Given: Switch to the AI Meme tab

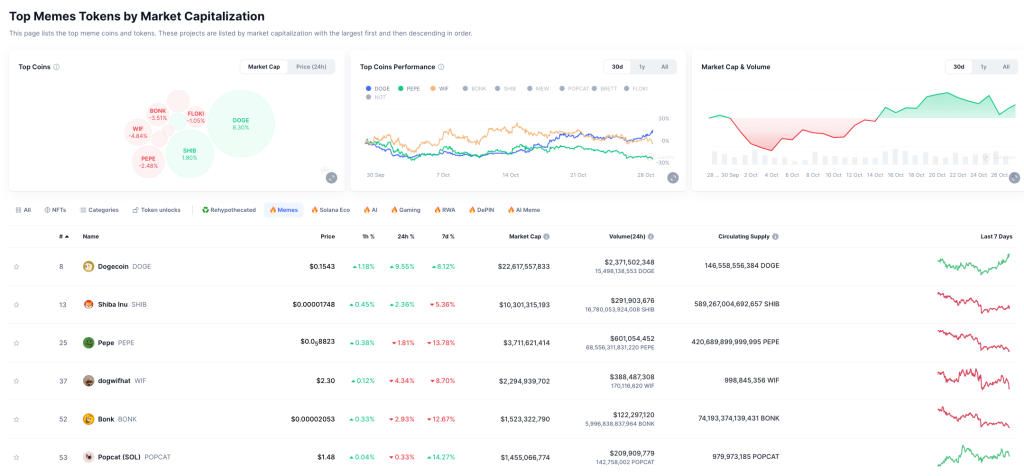Looking at the screenshot, I should coord(523,210).
